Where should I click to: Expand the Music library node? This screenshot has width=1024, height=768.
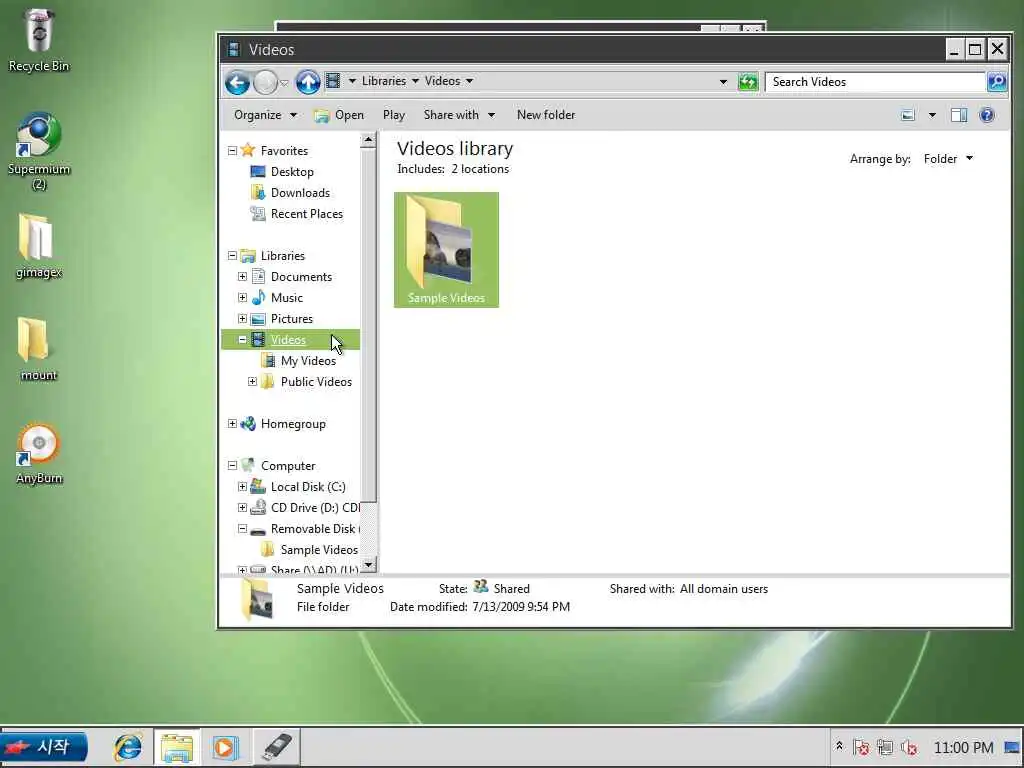point(242,298)
